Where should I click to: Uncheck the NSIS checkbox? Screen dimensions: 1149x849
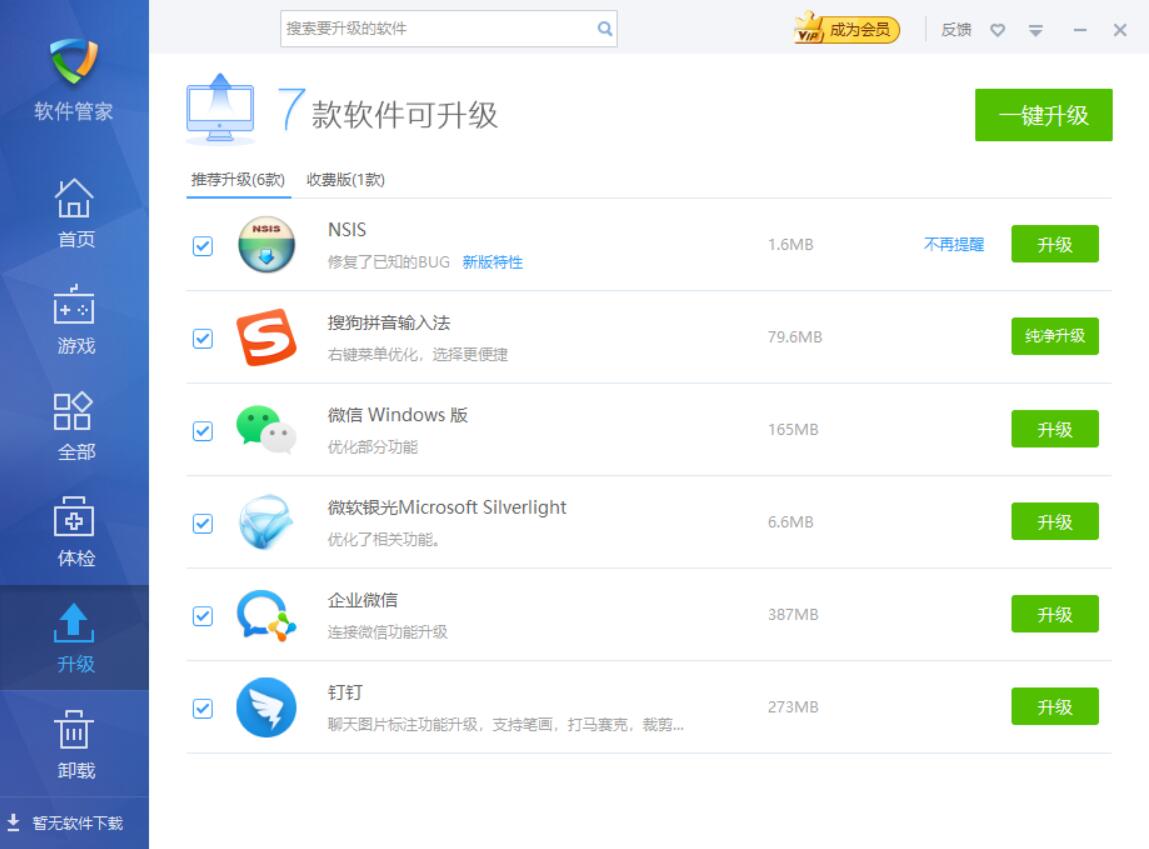coord(203,246)
